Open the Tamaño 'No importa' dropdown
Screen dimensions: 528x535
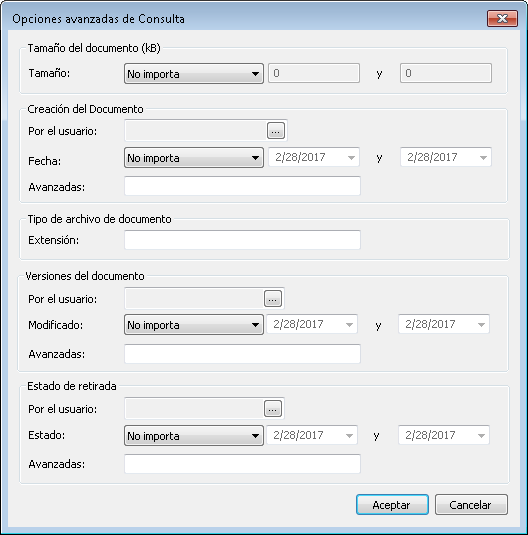pos(194,73)
